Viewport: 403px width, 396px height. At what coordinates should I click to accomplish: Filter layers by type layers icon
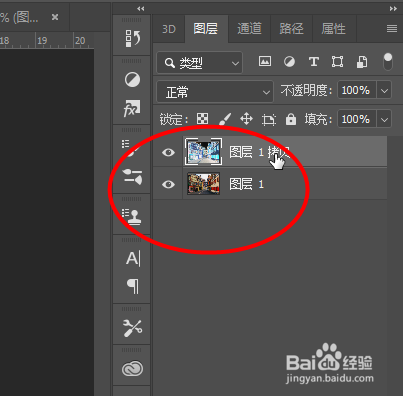[x=314, y=62]
